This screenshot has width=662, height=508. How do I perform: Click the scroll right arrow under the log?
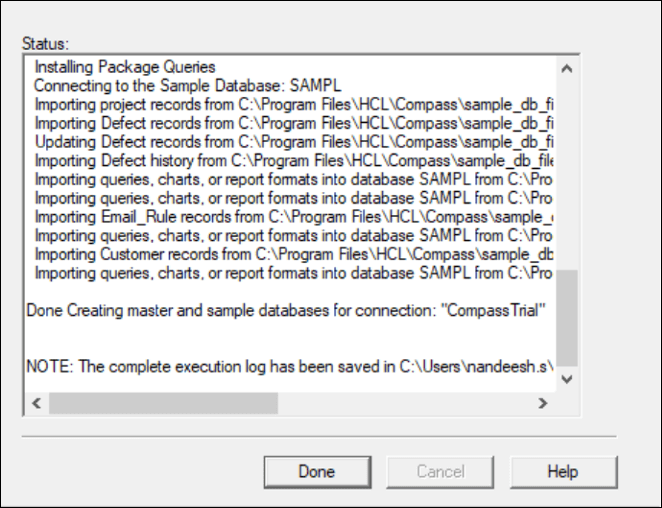pos(543,403)
